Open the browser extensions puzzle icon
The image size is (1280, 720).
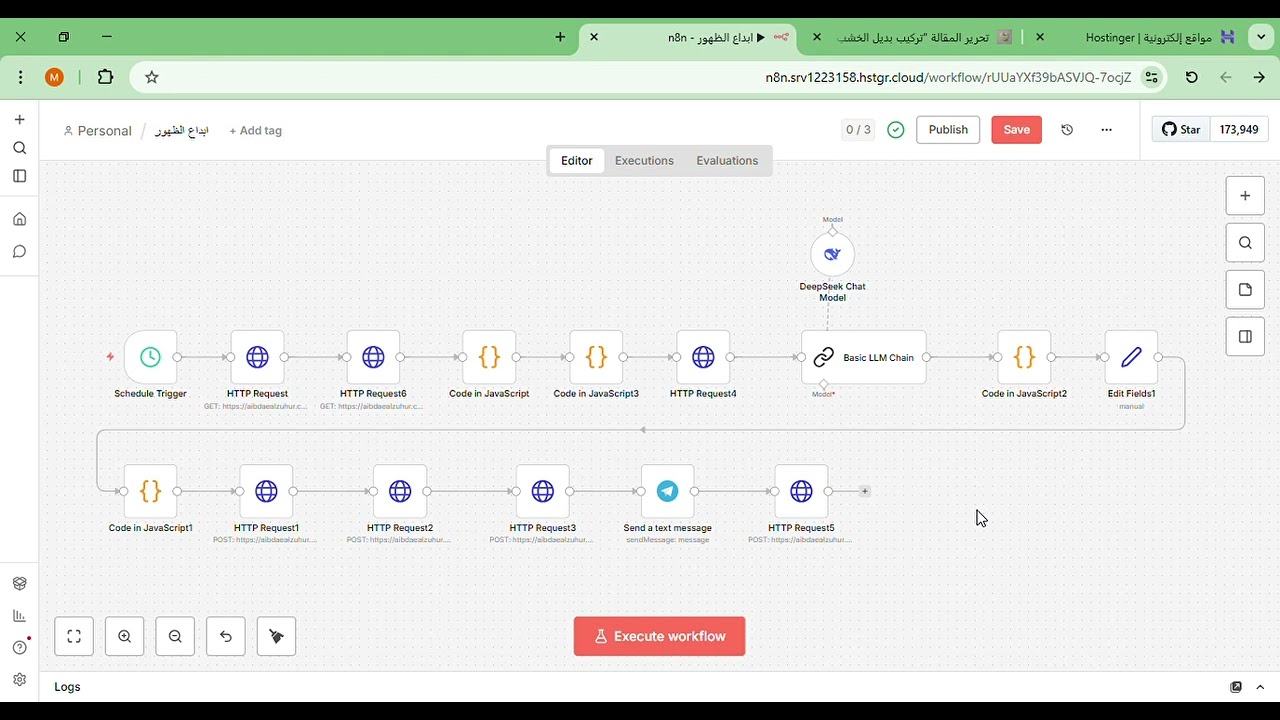105,77
